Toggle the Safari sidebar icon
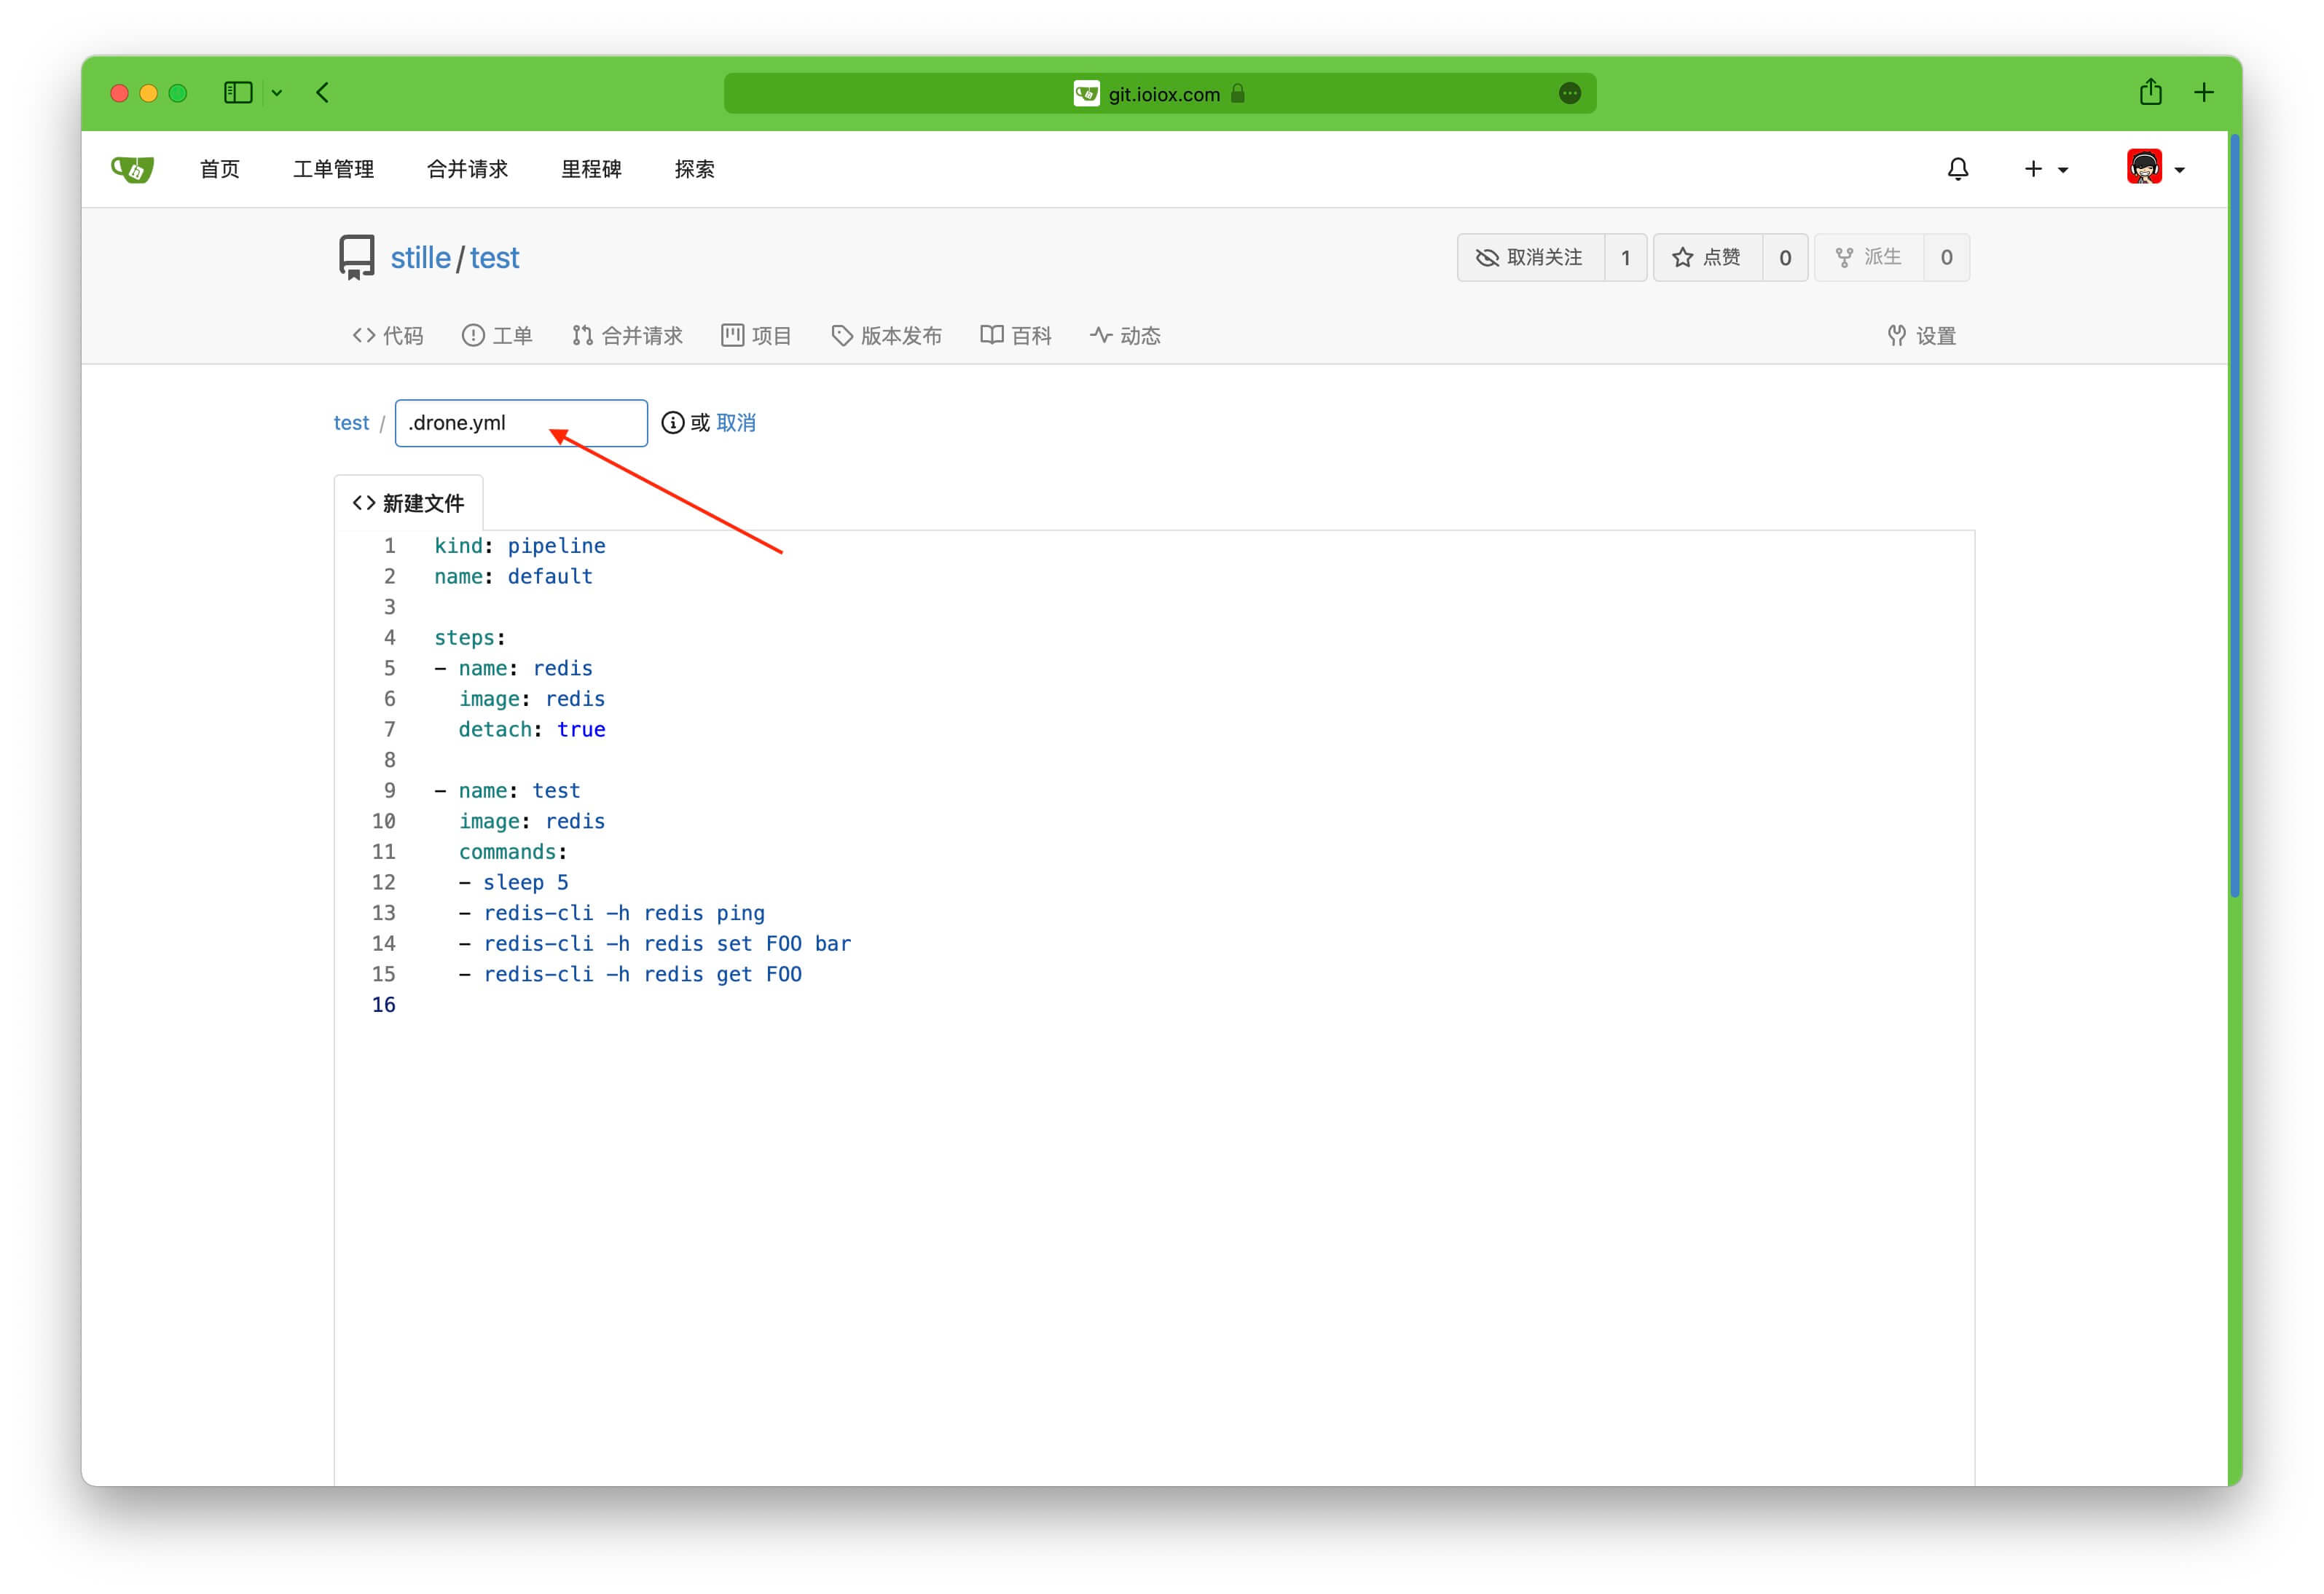Screen dimensions: 2324x1594 [x=238, y=93]
